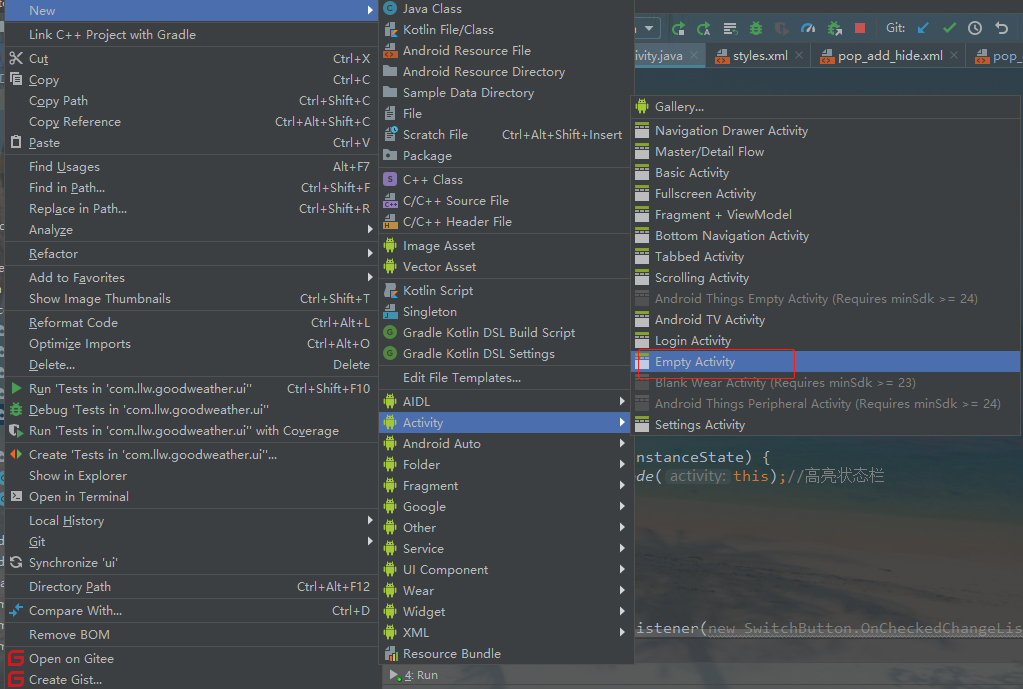The width and height of the screenshot is (1023, 689).
Task: Expand the Analyze submenu arrow
Action: point(370,230)
